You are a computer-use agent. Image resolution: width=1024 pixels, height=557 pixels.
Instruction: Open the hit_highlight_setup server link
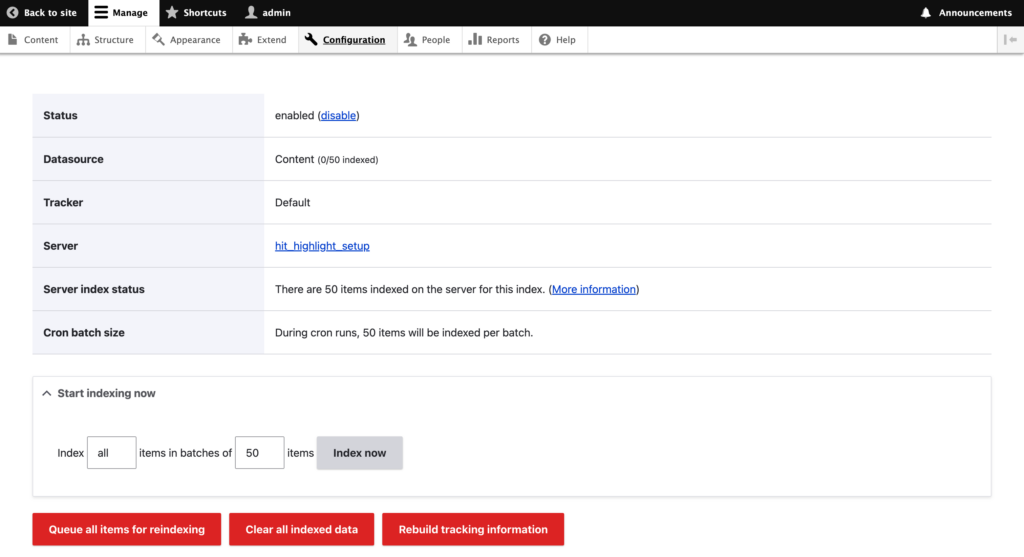coord(322,246)
